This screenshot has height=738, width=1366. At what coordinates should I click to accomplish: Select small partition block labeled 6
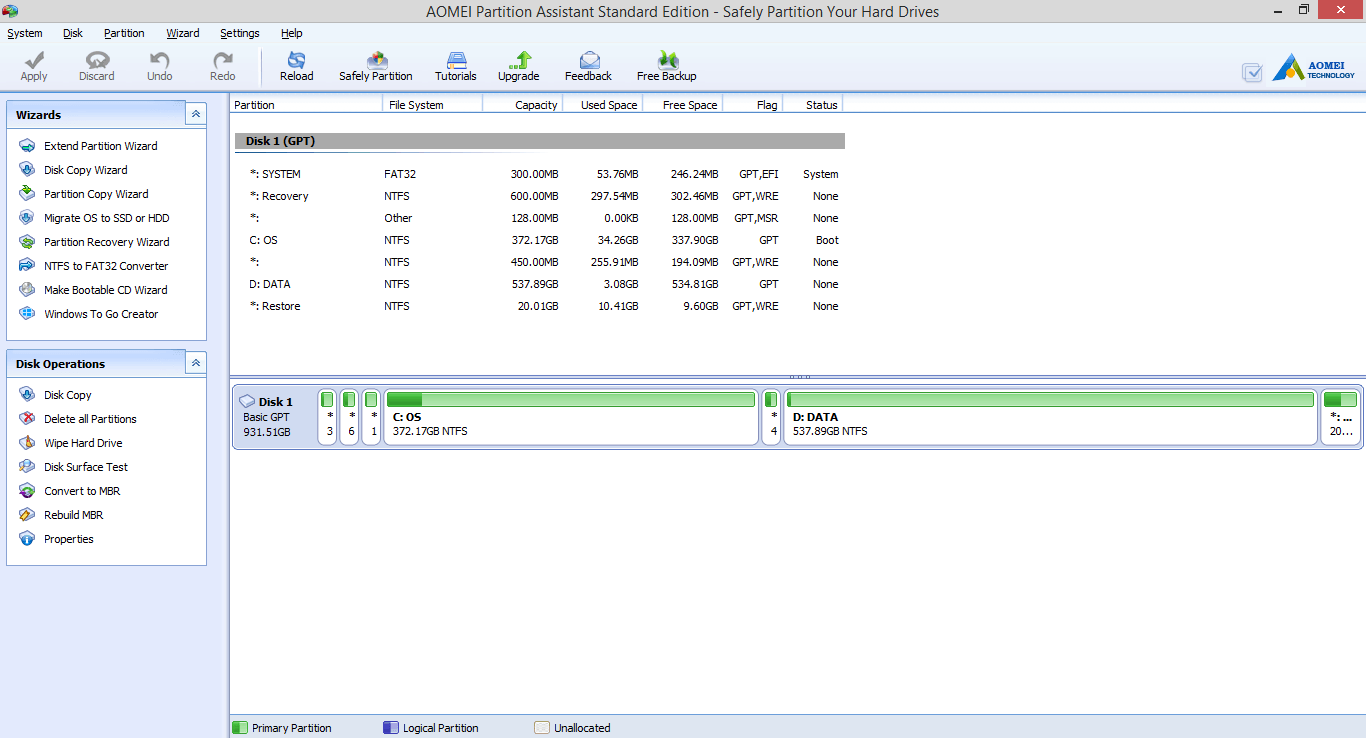click(349, 416)
